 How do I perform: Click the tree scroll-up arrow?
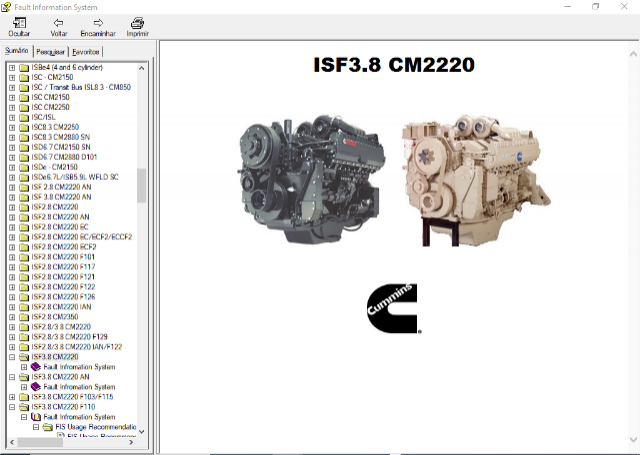pyautogui.click(x=141, y=68)
